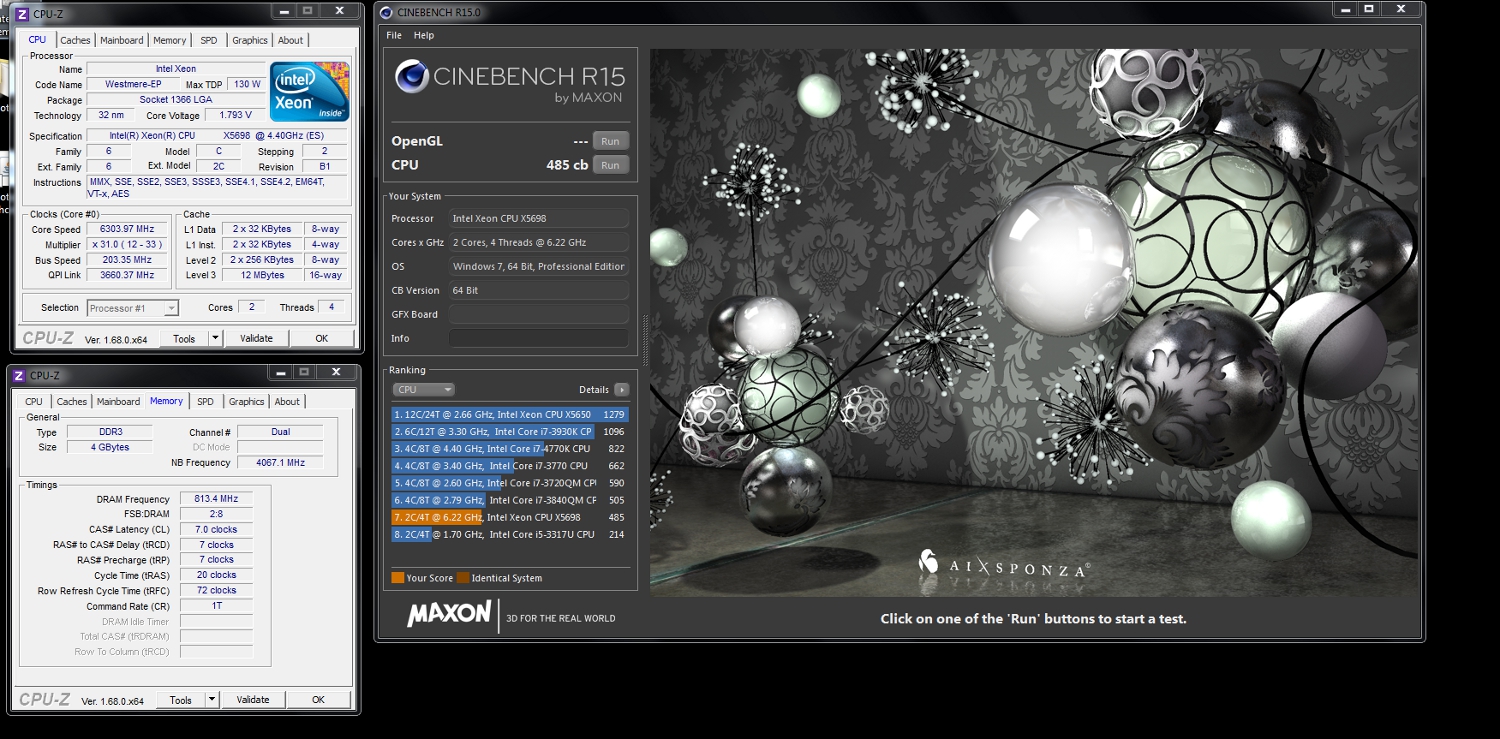The image size is (1500, 739).
Task: Click OK in Memory CPU-Z window
Action: 318,700
